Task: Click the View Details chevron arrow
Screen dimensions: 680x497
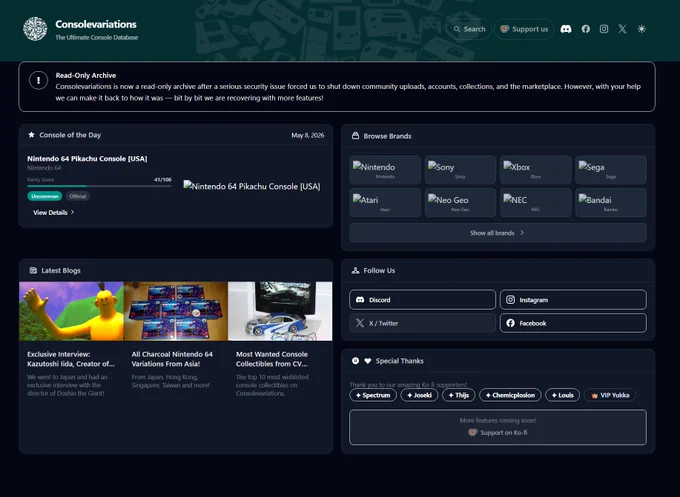Action: tap(72, 212)
